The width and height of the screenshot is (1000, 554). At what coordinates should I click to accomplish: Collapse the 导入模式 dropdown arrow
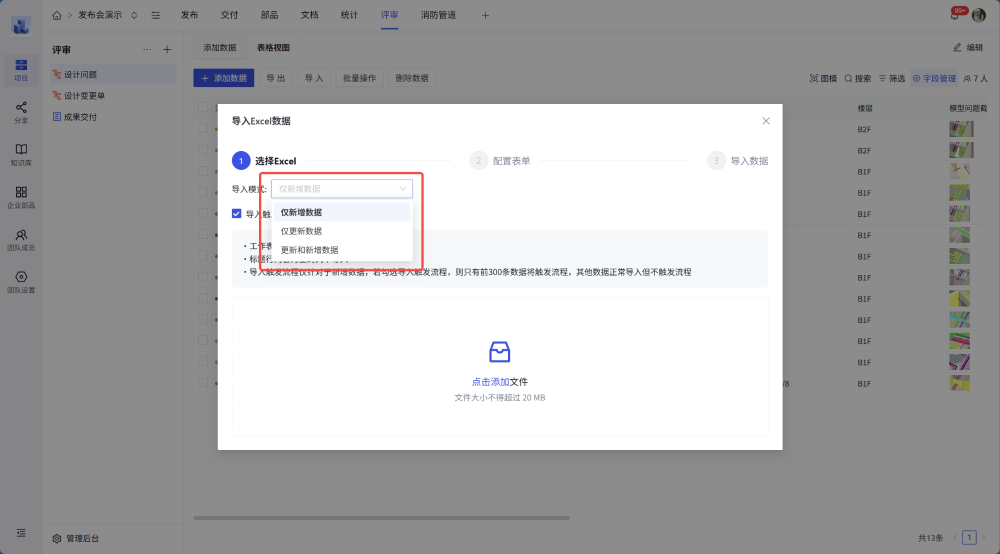click(403, 188)
